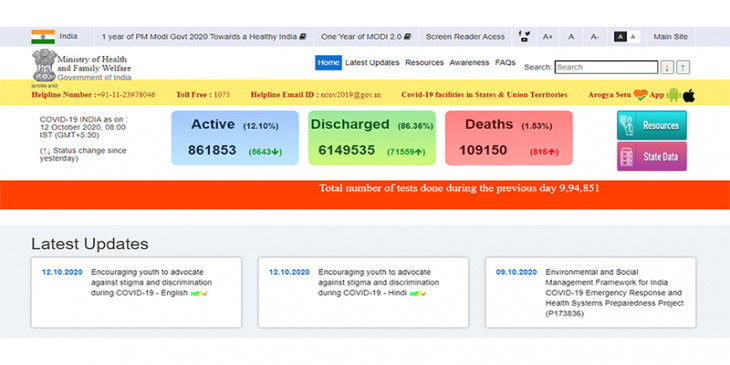Click discharged count 6149535
This screenshot has height=365, width=730.
tap(347, 150)
